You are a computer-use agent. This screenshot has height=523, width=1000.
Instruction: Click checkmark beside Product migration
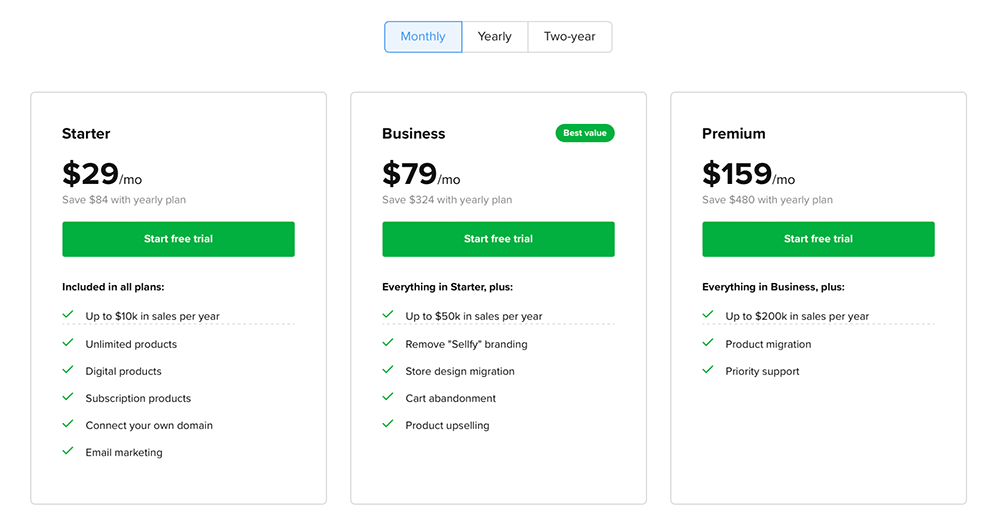(x=708, y=343)
